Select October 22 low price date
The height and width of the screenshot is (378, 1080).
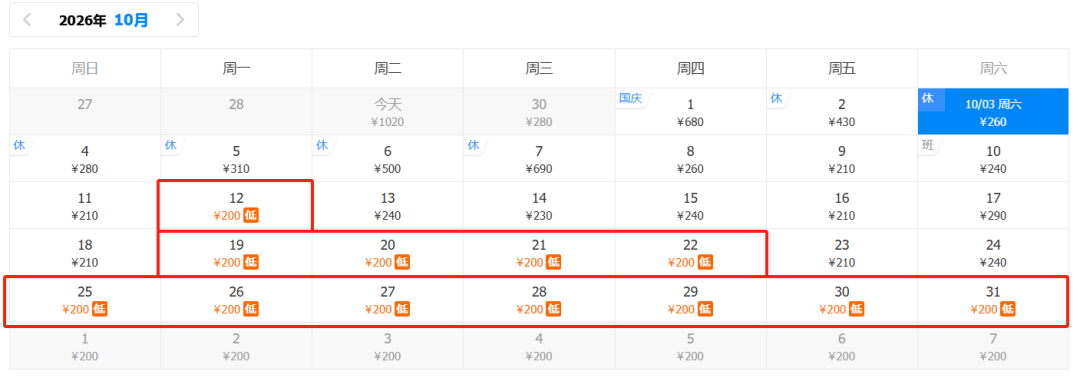click(x=691, y=252)
